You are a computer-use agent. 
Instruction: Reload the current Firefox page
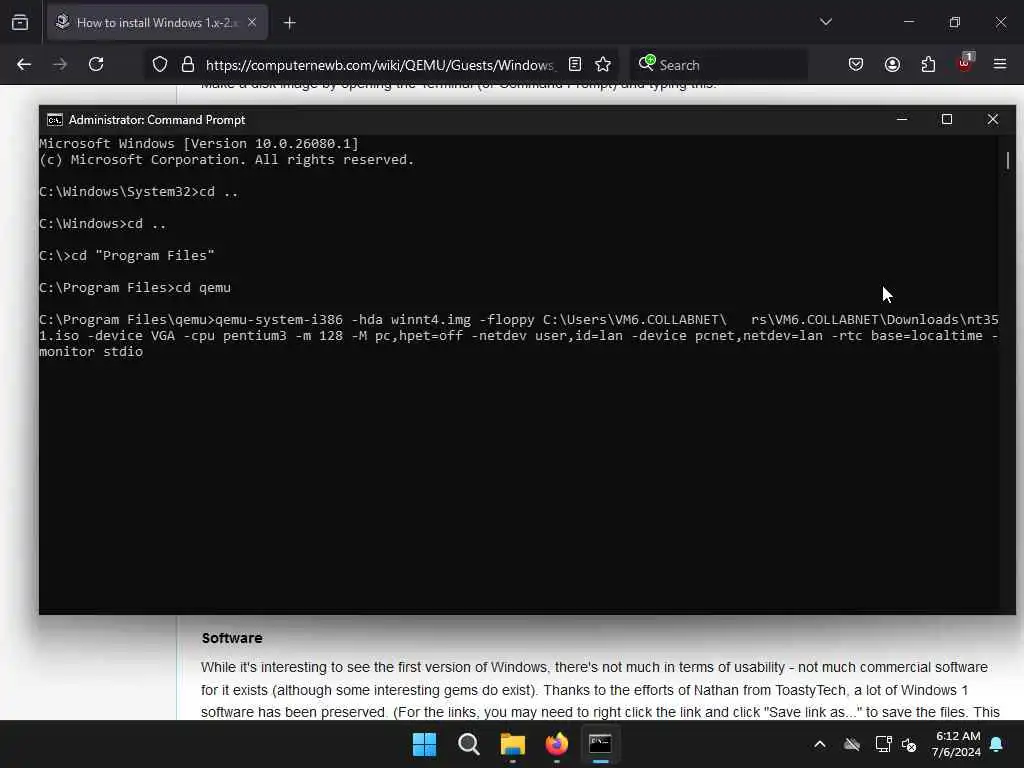[96, 64]
